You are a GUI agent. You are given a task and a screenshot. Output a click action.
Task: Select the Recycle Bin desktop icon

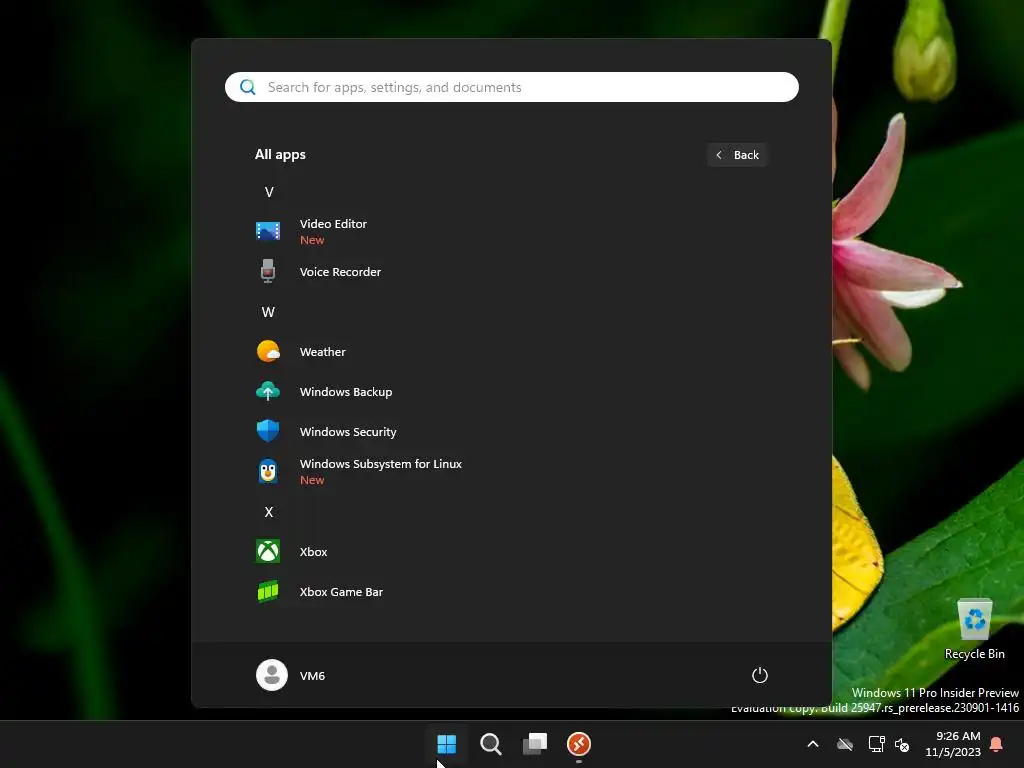click(974, 629)
